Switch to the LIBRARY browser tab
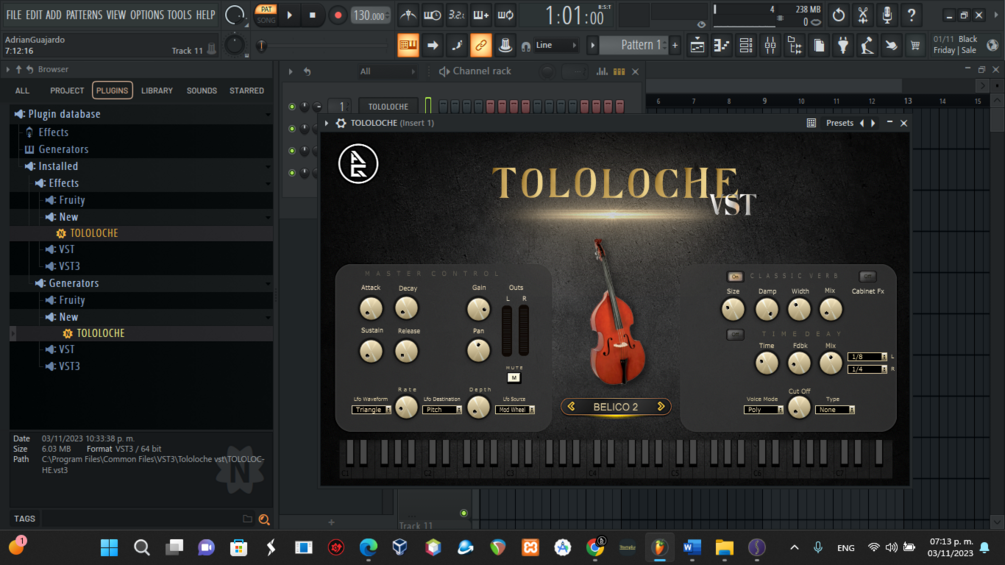1005x565 pixels. pos(157,91)
